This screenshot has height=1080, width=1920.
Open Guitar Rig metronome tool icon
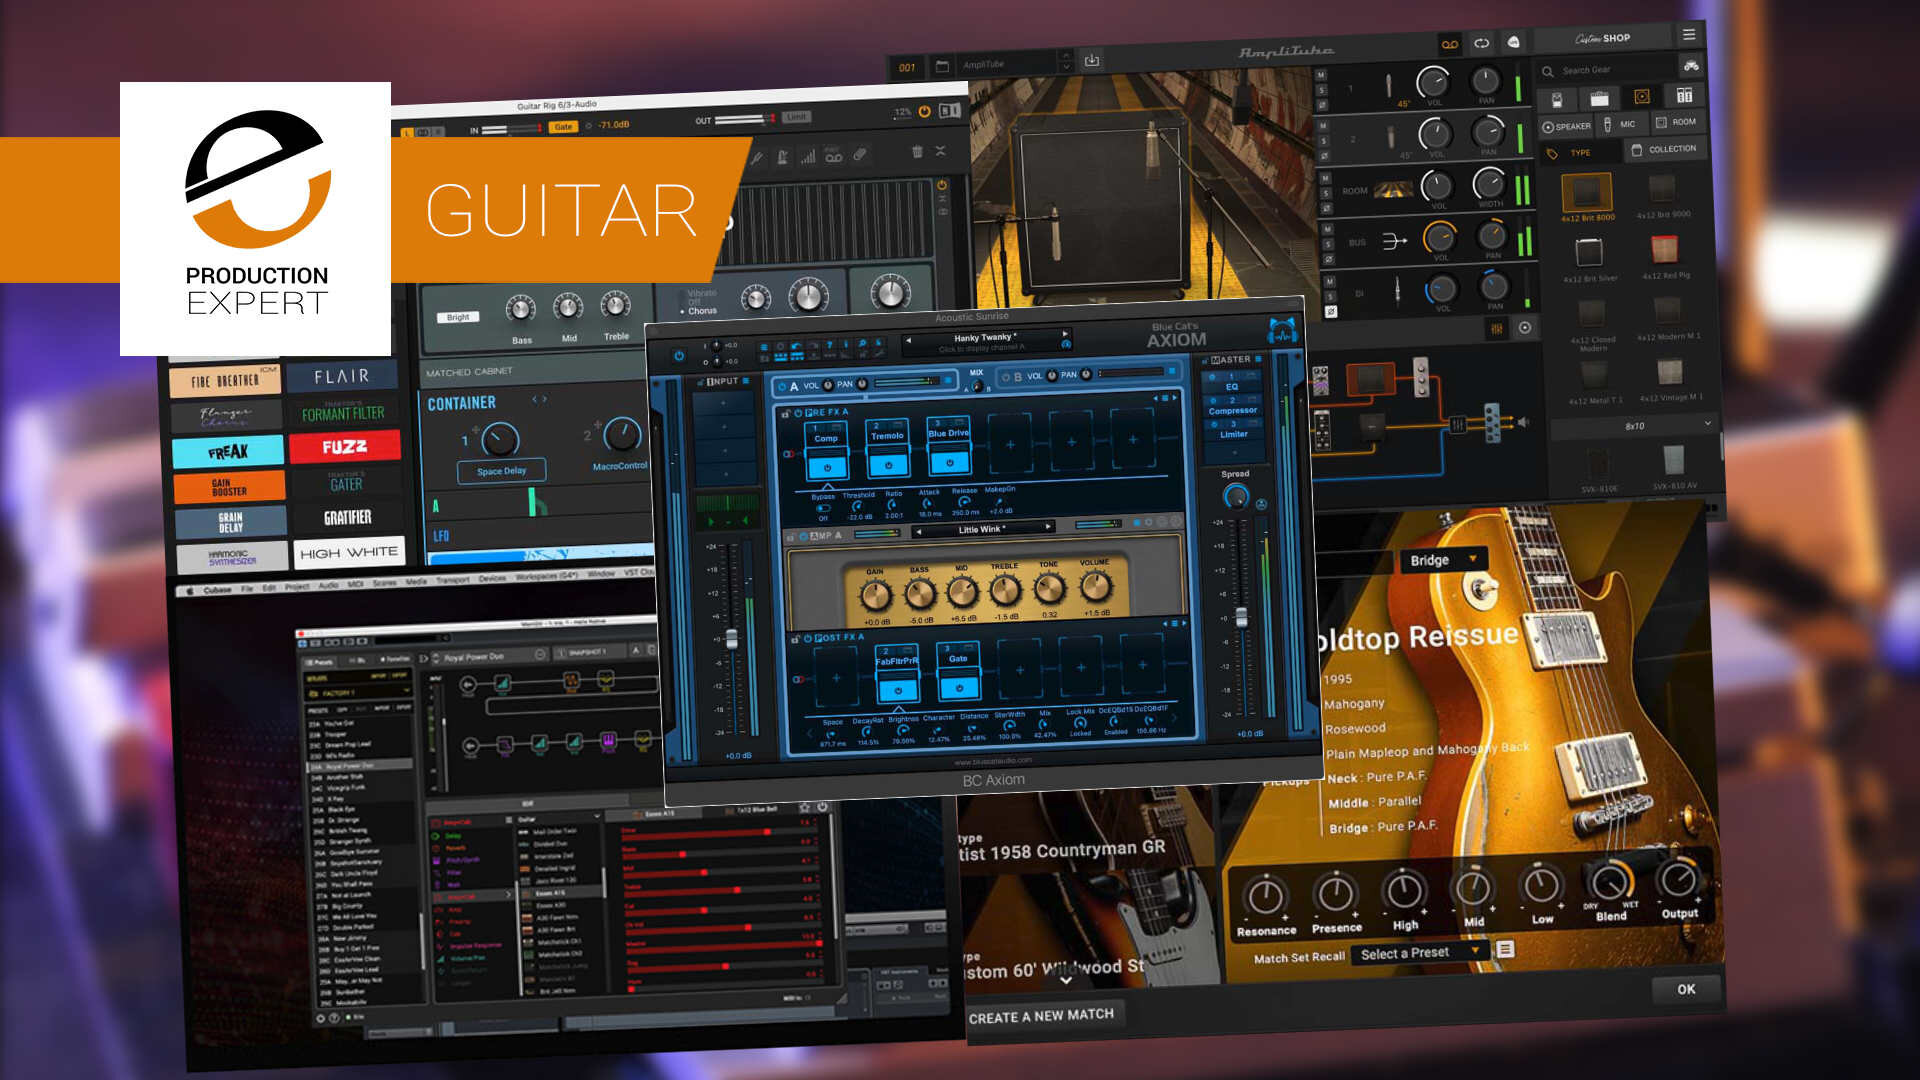point(783,157)
